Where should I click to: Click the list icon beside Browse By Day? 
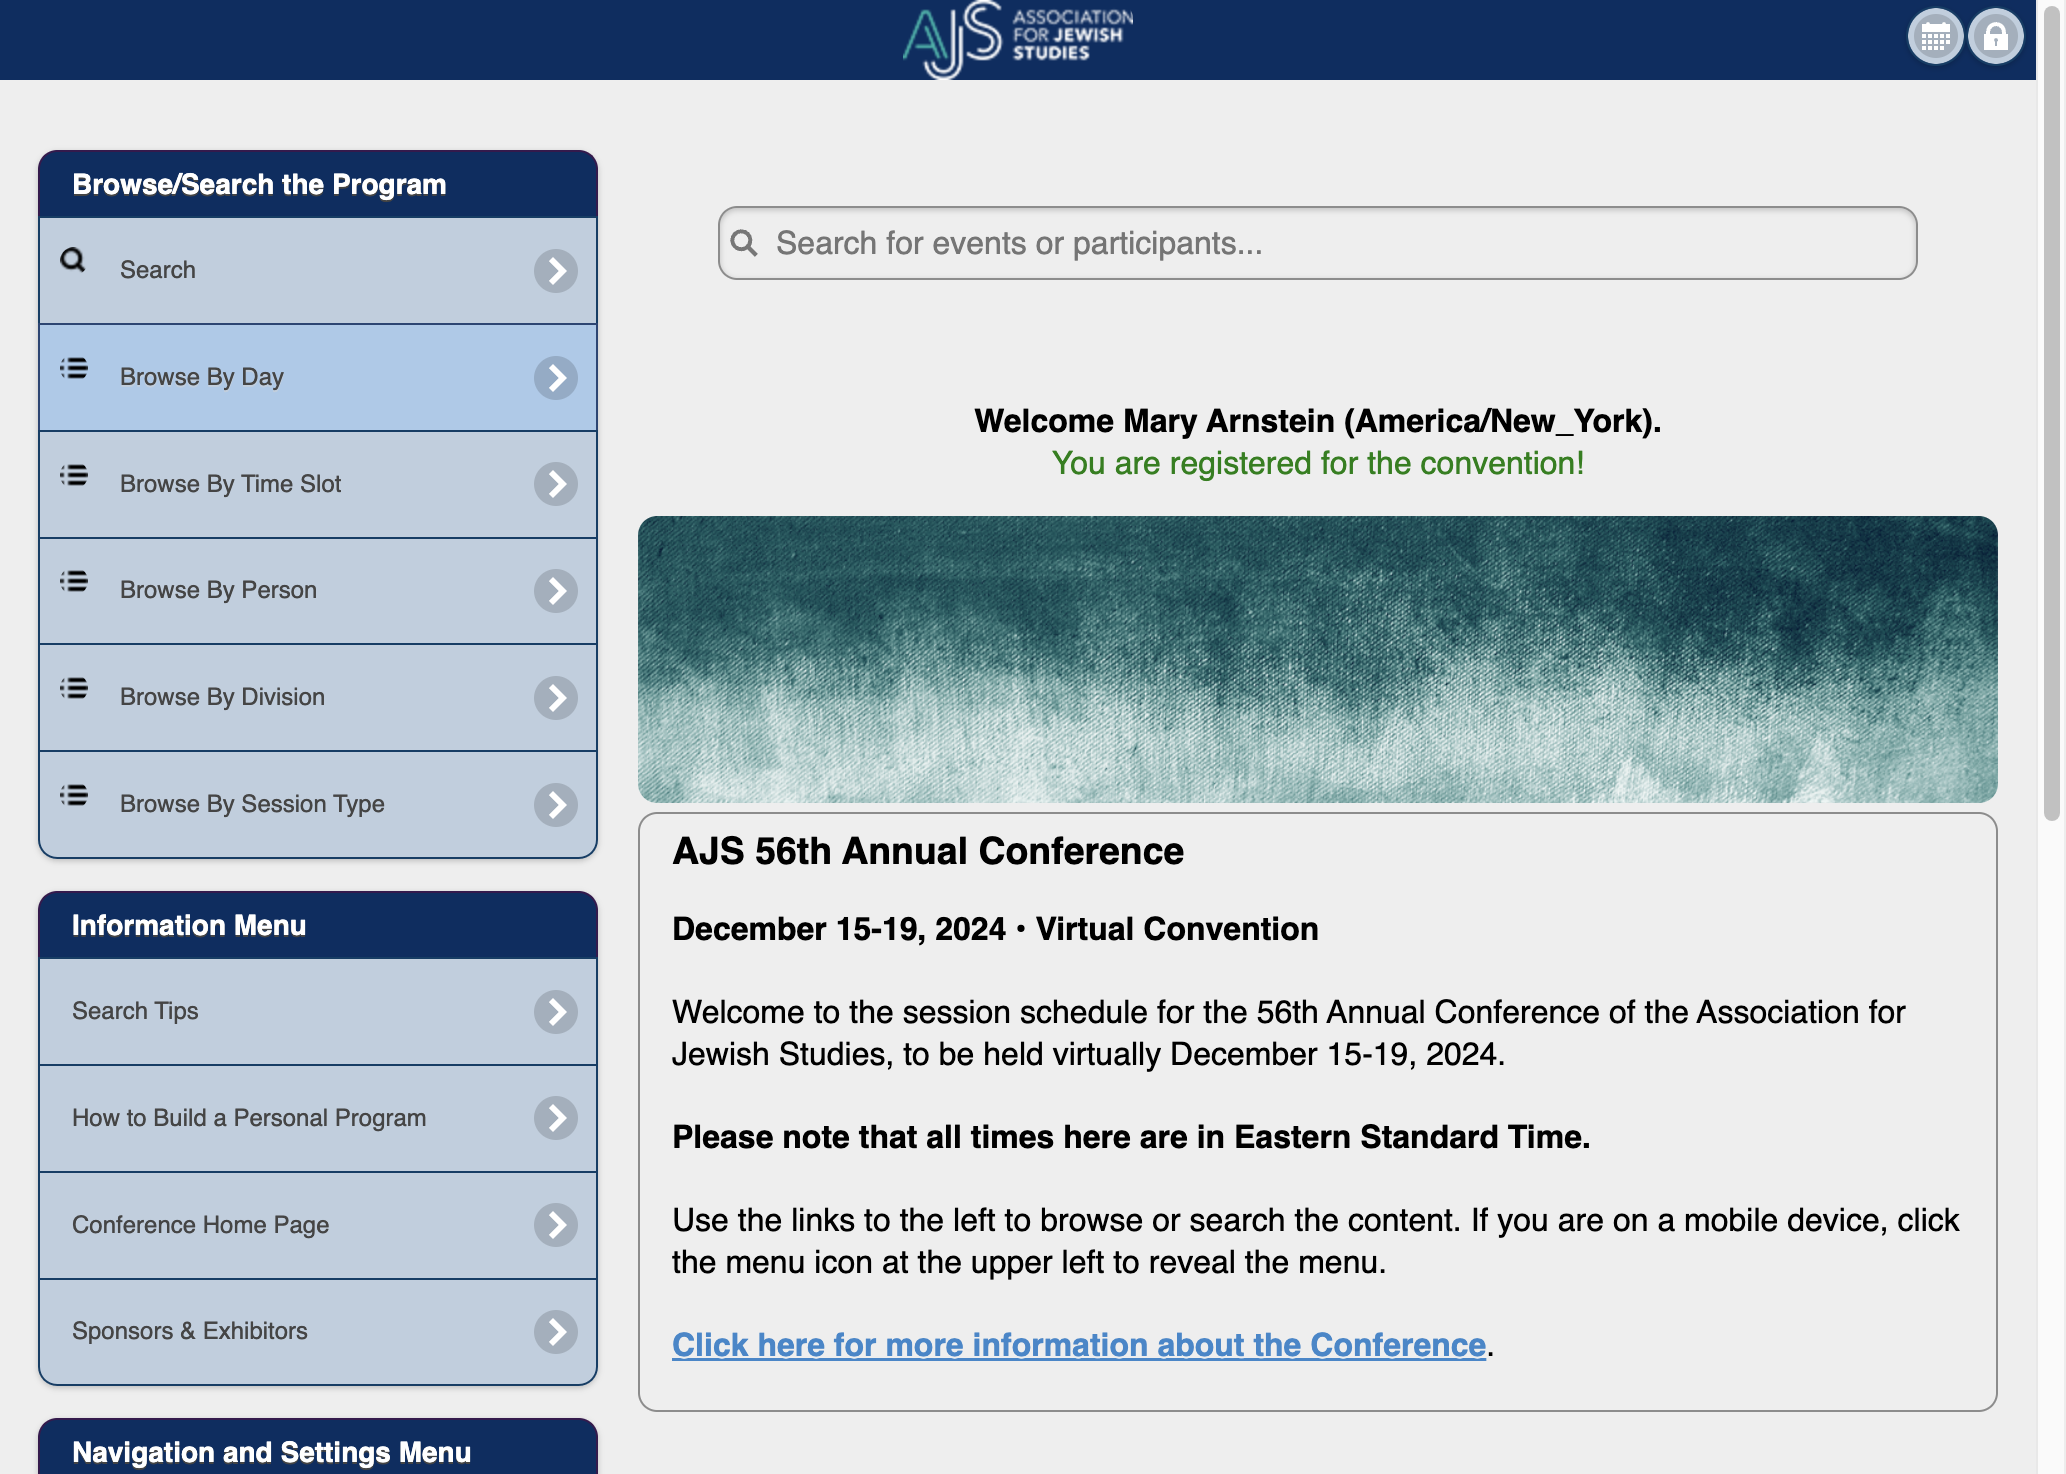pyautogui.click(x=74, y=368)
